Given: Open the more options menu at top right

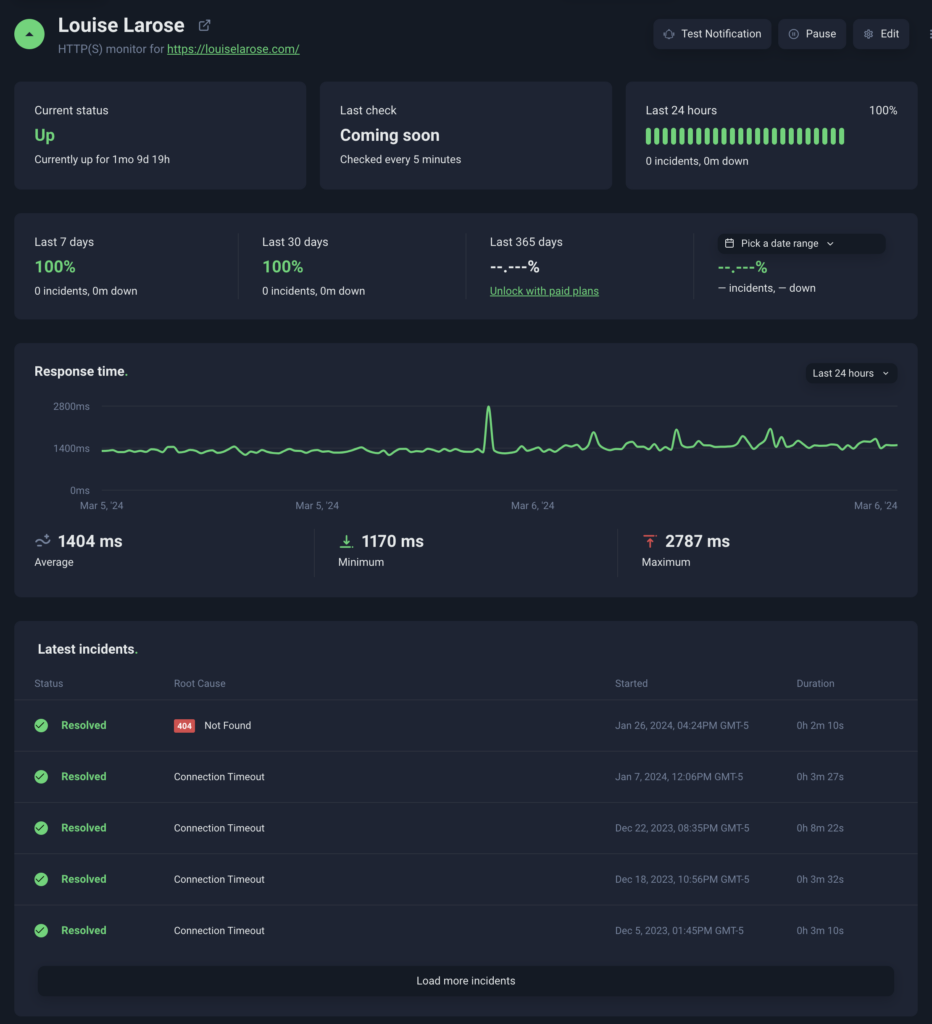Looking at the screenshot, I should point(929,34).
